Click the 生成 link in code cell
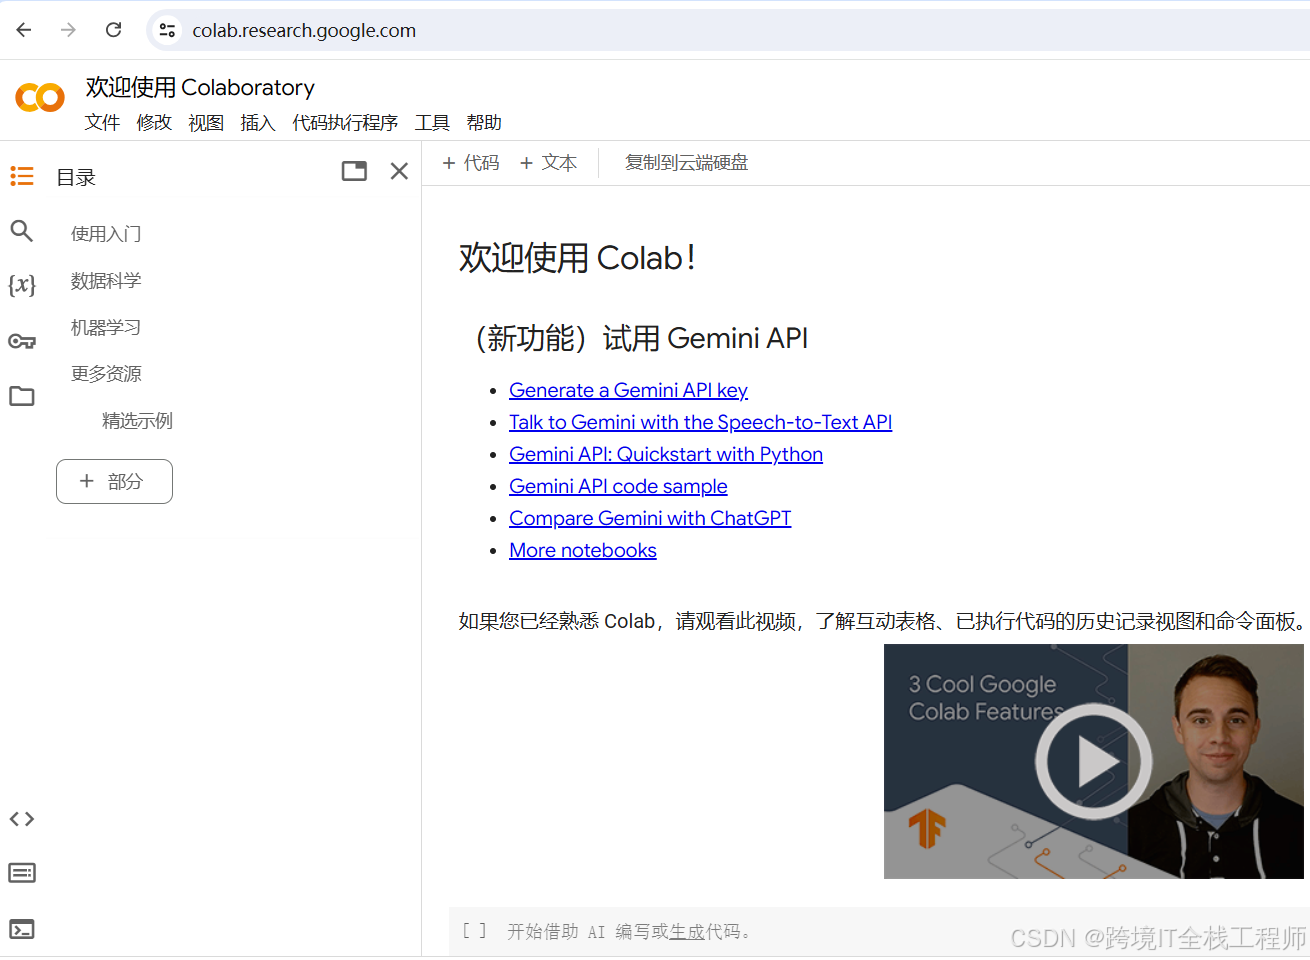The width and height of the screenshot is (1310, 960). (x=687, y=932)
